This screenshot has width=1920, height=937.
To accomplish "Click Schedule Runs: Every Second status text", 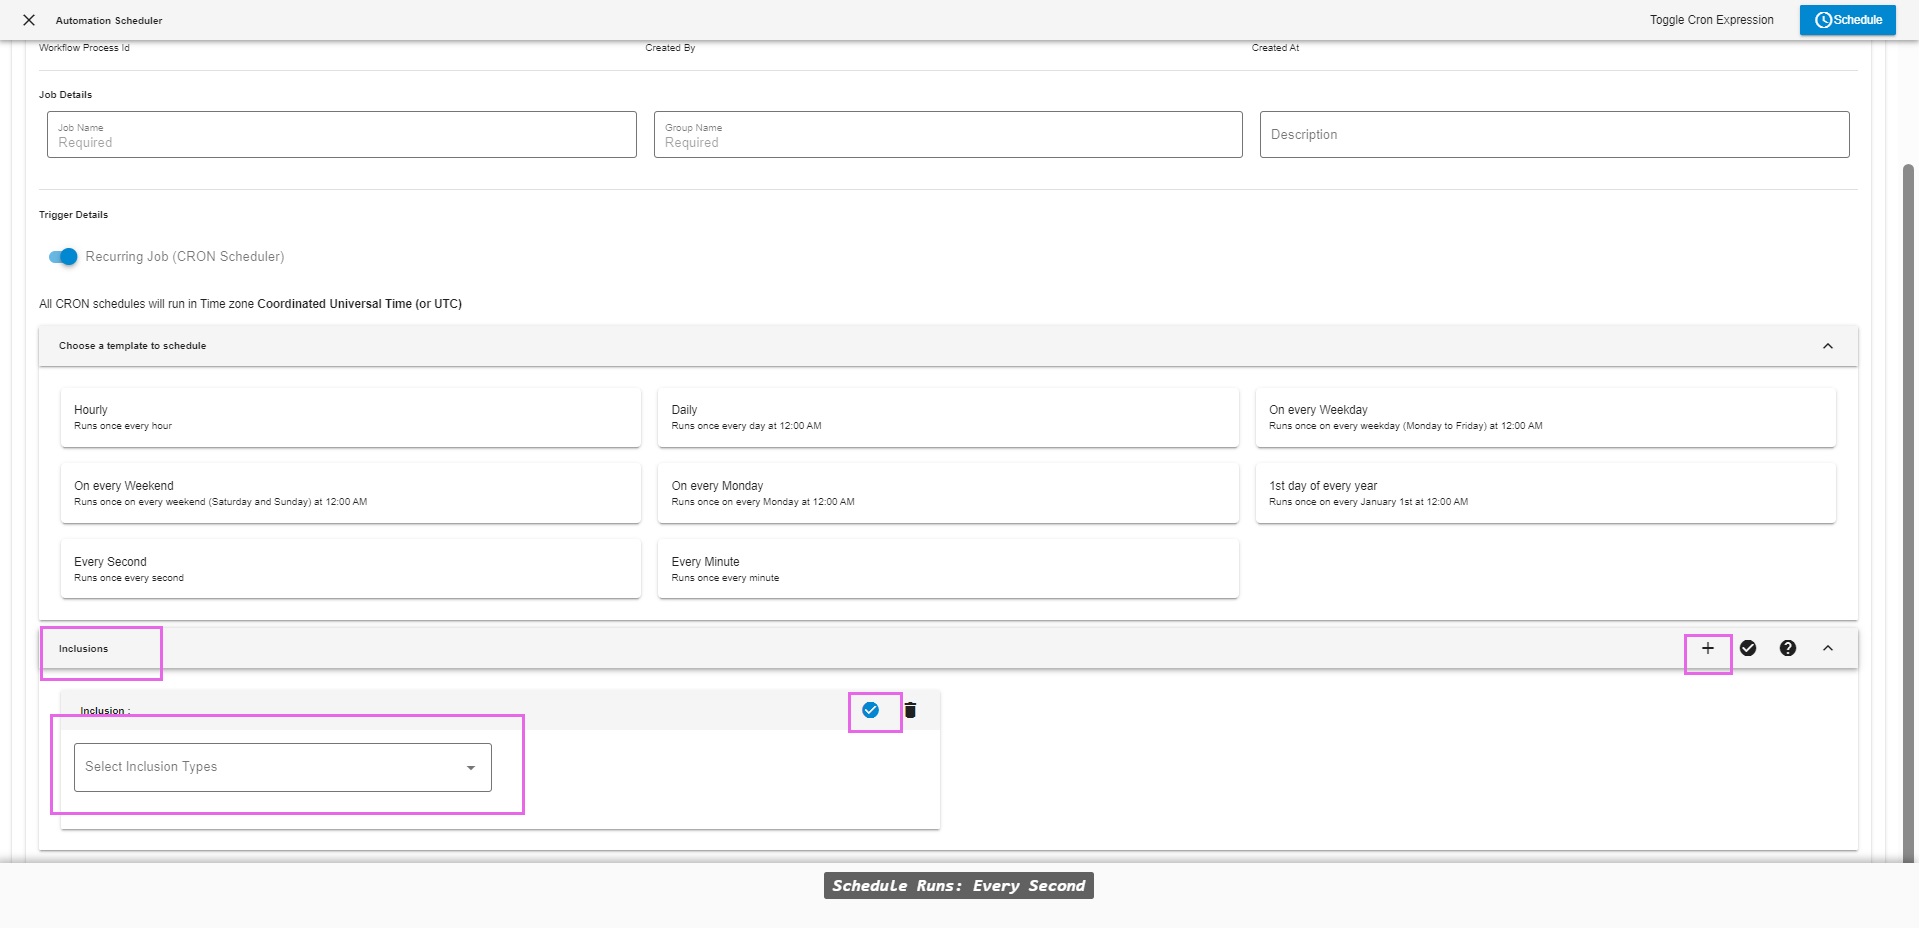I will coord(958,886).
